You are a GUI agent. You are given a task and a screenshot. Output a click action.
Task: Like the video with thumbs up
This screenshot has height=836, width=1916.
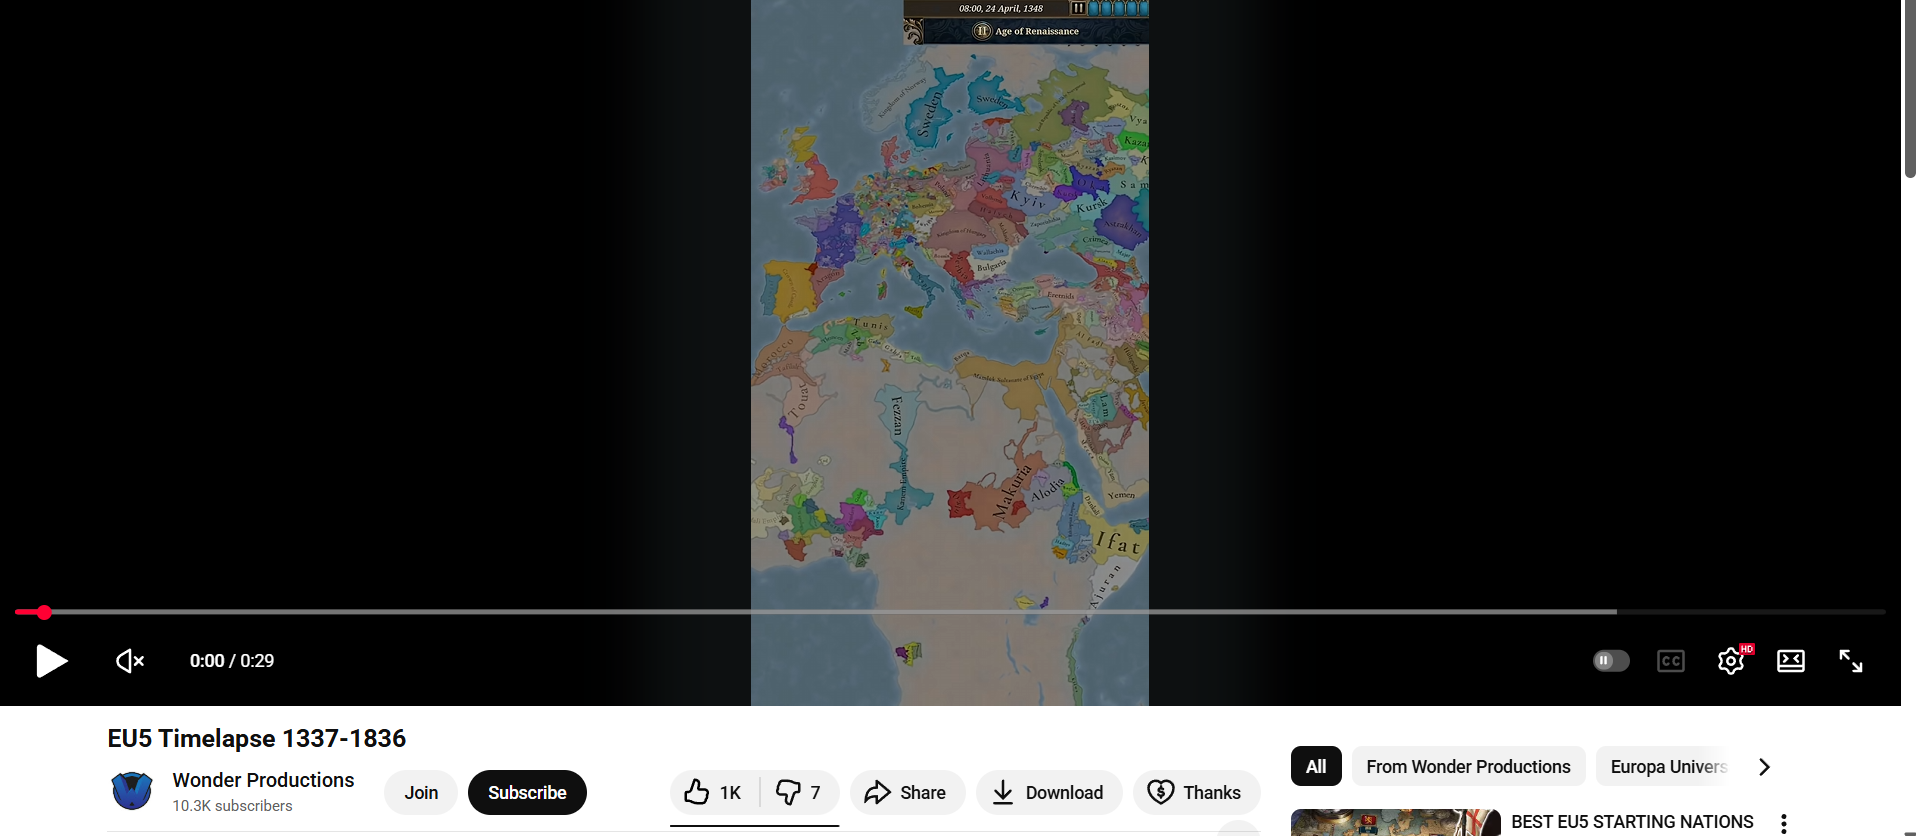[714, 793]
